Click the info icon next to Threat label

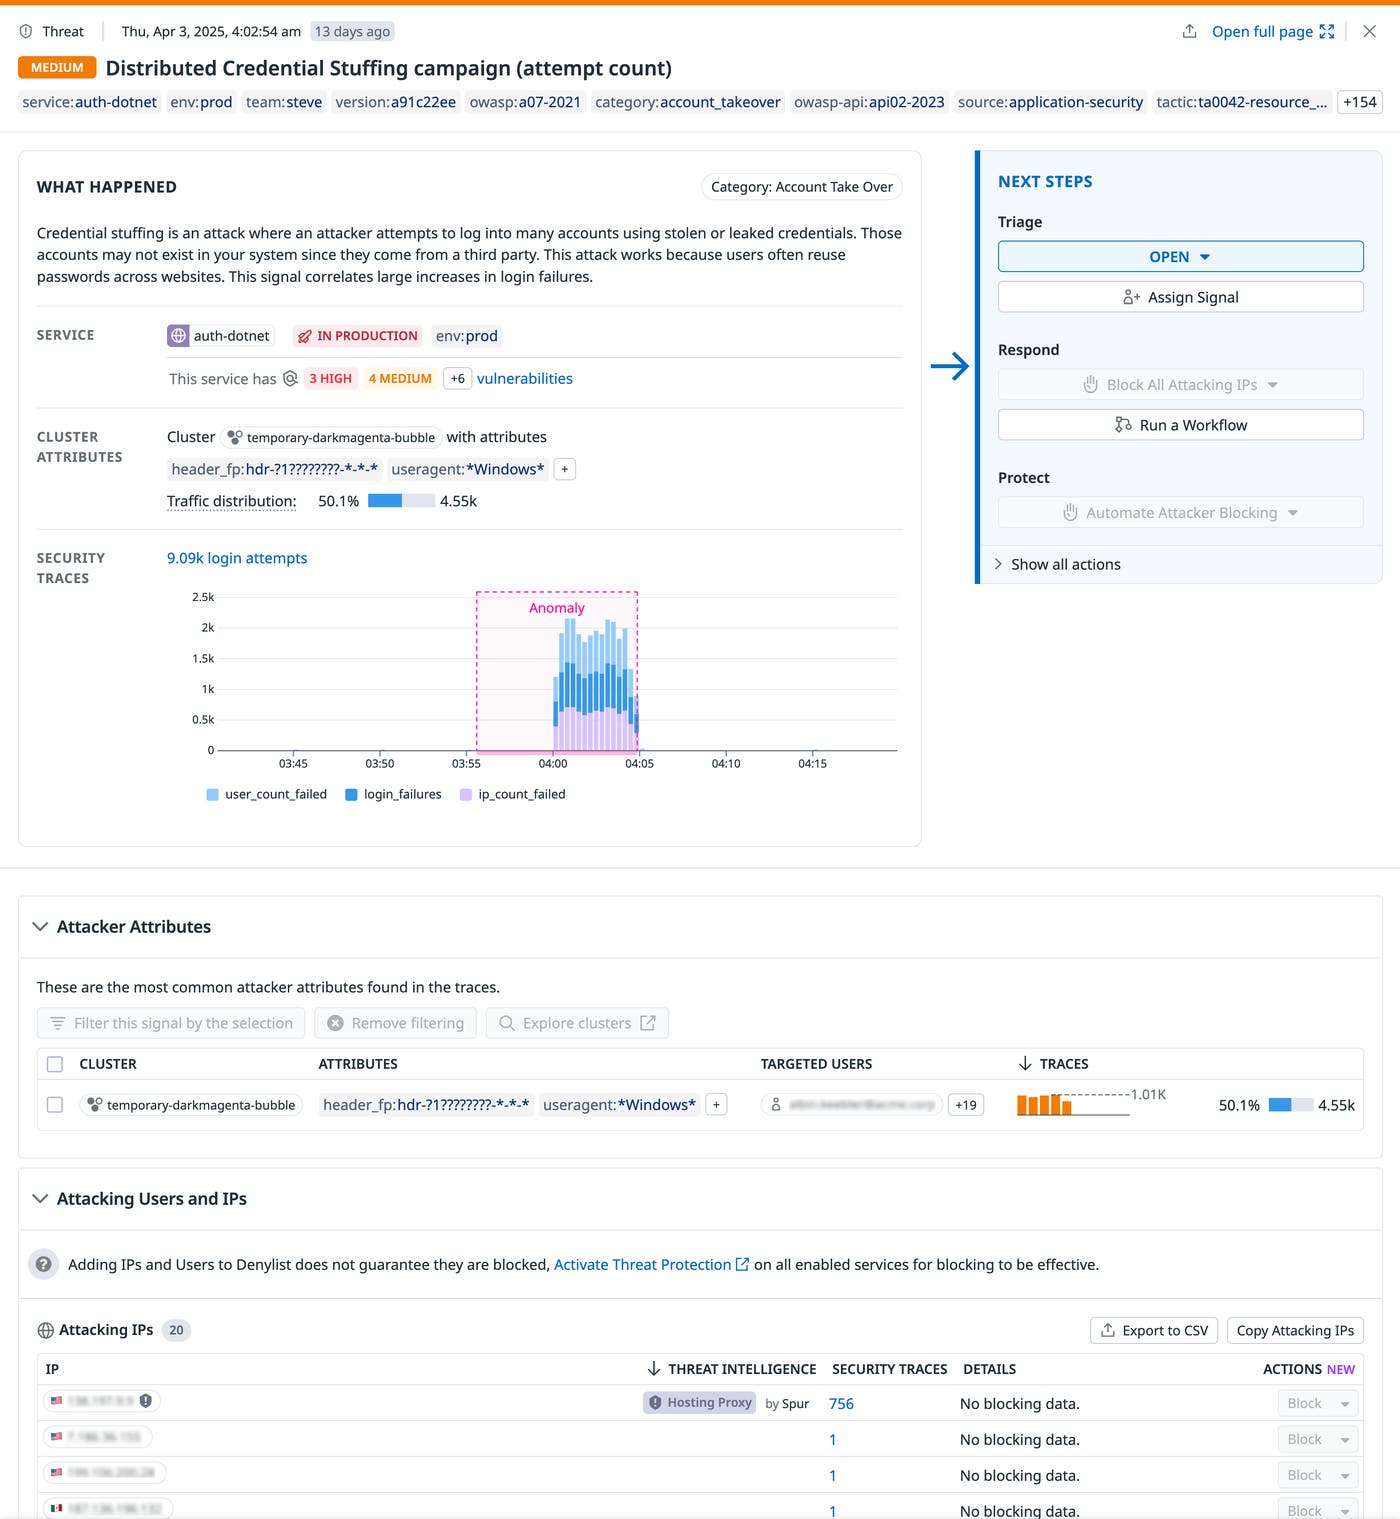click(x=25, y=30)
